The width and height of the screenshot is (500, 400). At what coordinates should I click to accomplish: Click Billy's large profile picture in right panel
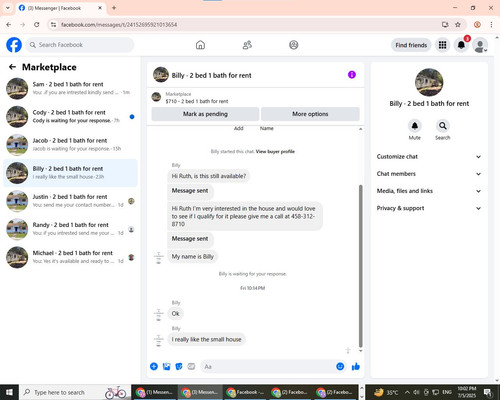(429, 82)
